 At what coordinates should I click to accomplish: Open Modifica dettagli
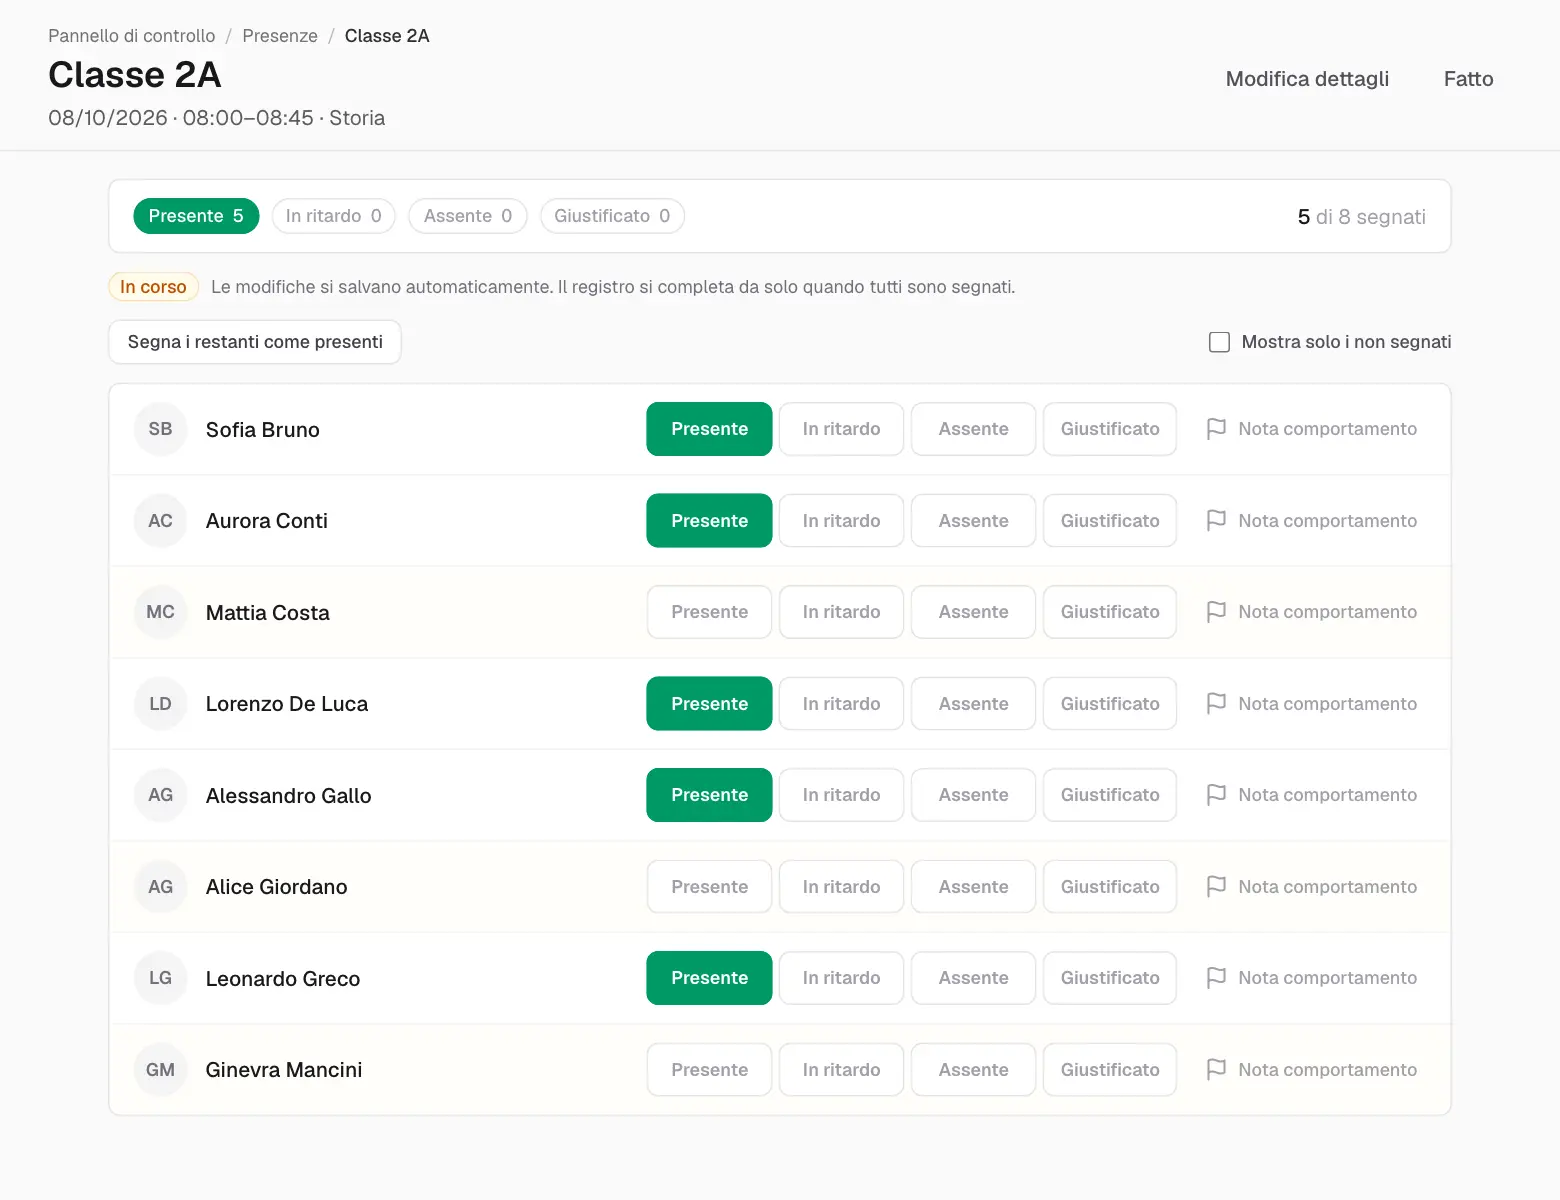[1307, 79]
